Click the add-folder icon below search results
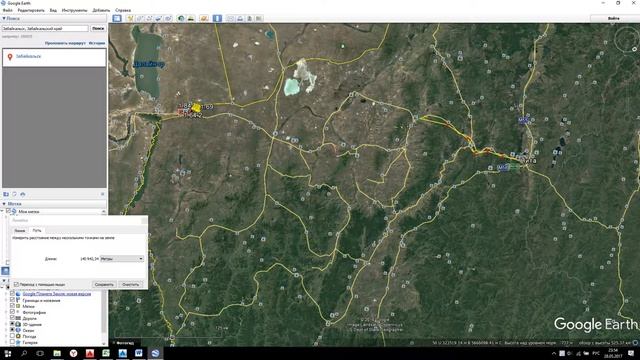The image size is (640, 360). click(x=6, y=194)
